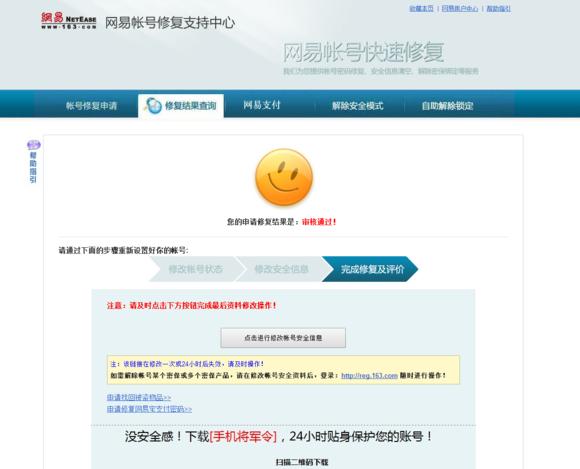Screen dimensions: 580x469
Task: Click the 扫描二维码下载 label
Action: (302, 462)
